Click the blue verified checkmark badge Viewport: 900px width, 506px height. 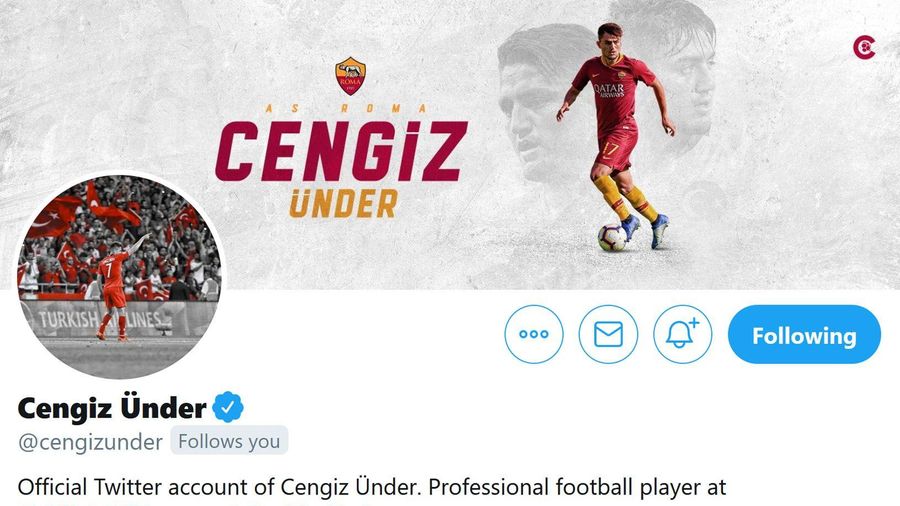228,407
